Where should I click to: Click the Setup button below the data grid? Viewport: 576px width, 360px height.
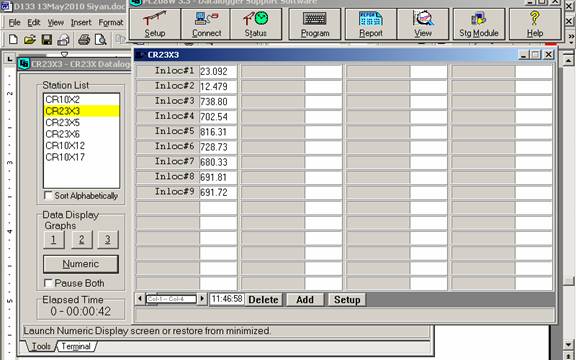tap(347, 300)
